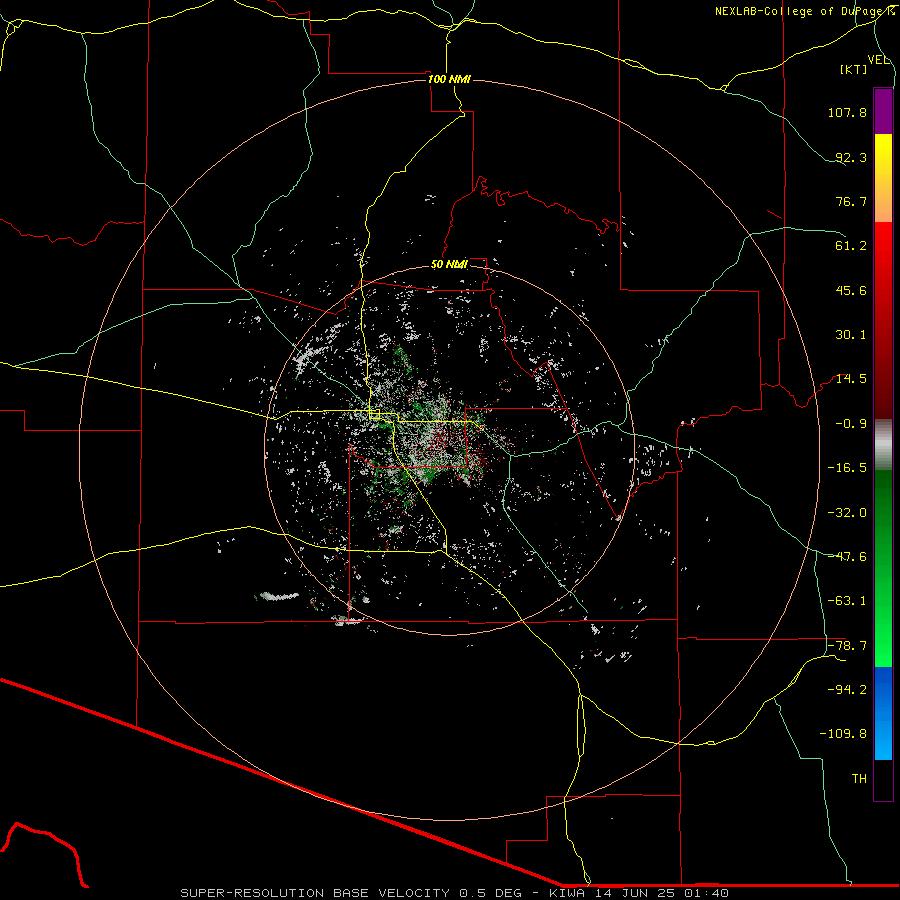Click the "76.7" legend value
This screenshot has width=900, height=900.
click(851, 201)
